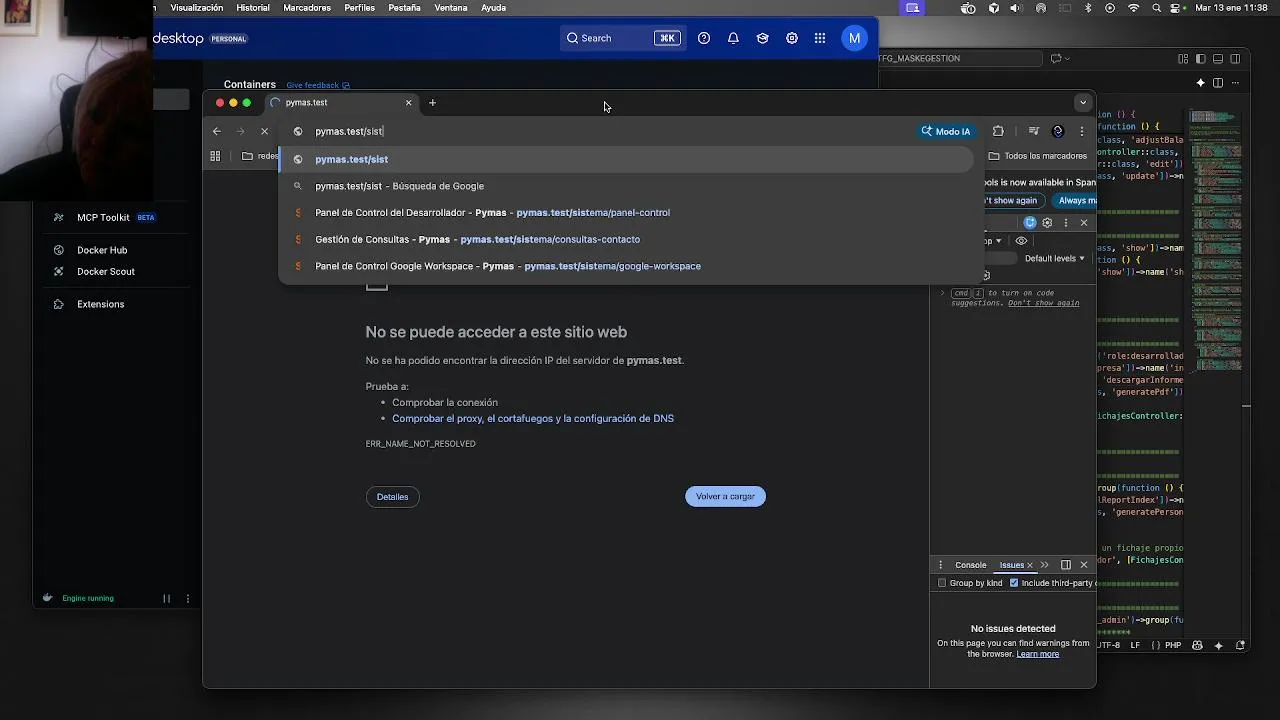Open Default levels dropdown
The width and height of the screenshot is (1280, 720).
pos(1055,258)
